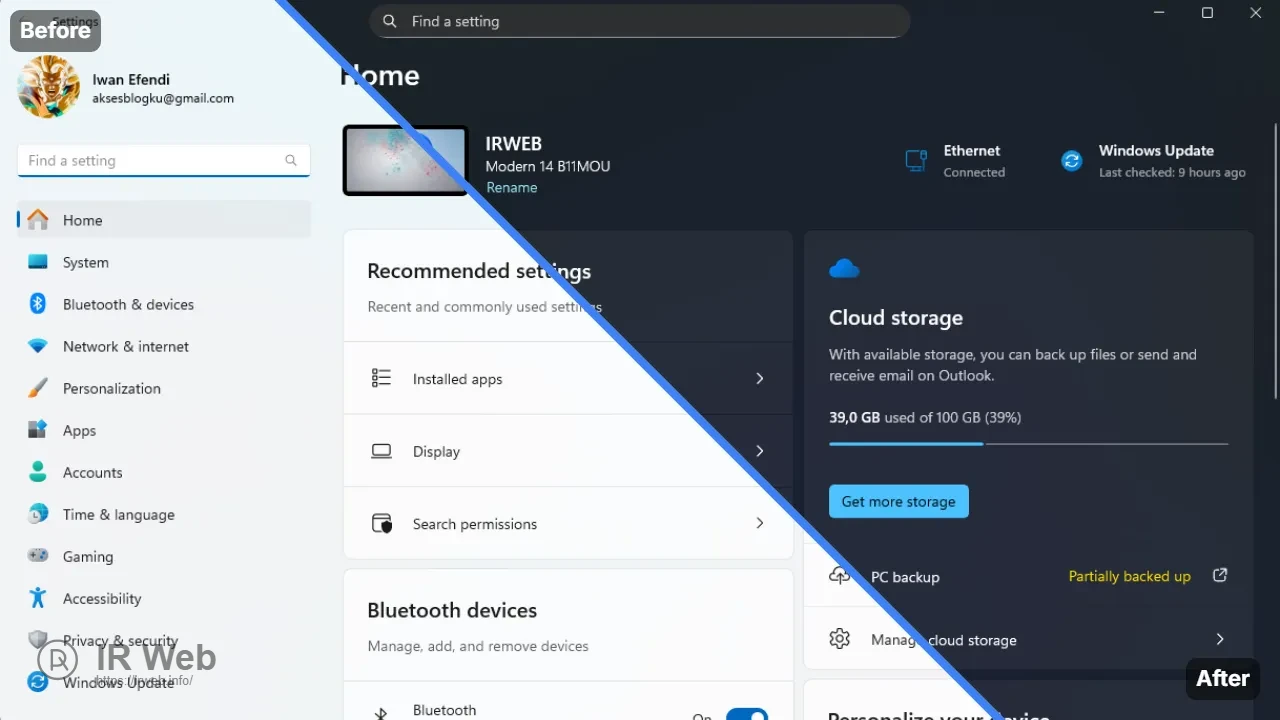Click the Home house icon
Image resolution: width=1280 pixels, height=720 pixels.
point(38,219)
